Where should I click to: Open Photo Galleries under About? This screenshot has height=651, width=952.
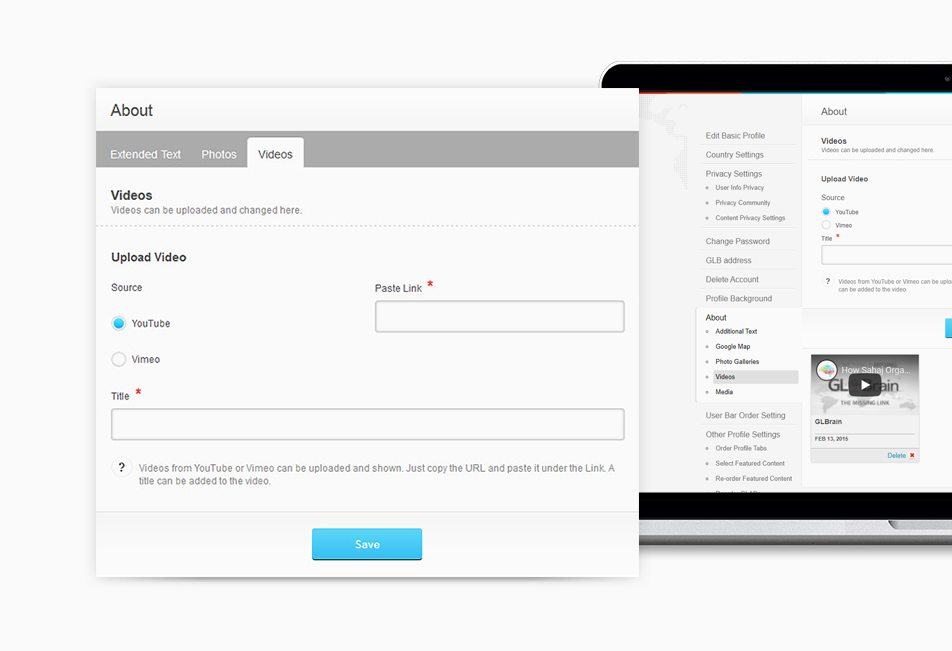point(737,362)
